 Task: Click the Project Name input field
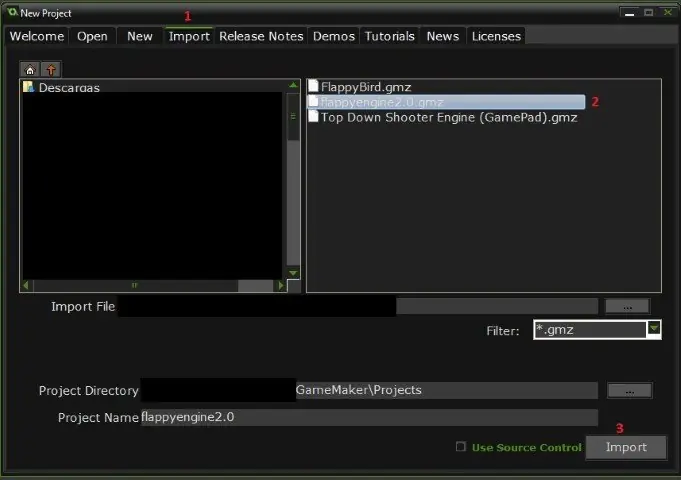(369, 417)
